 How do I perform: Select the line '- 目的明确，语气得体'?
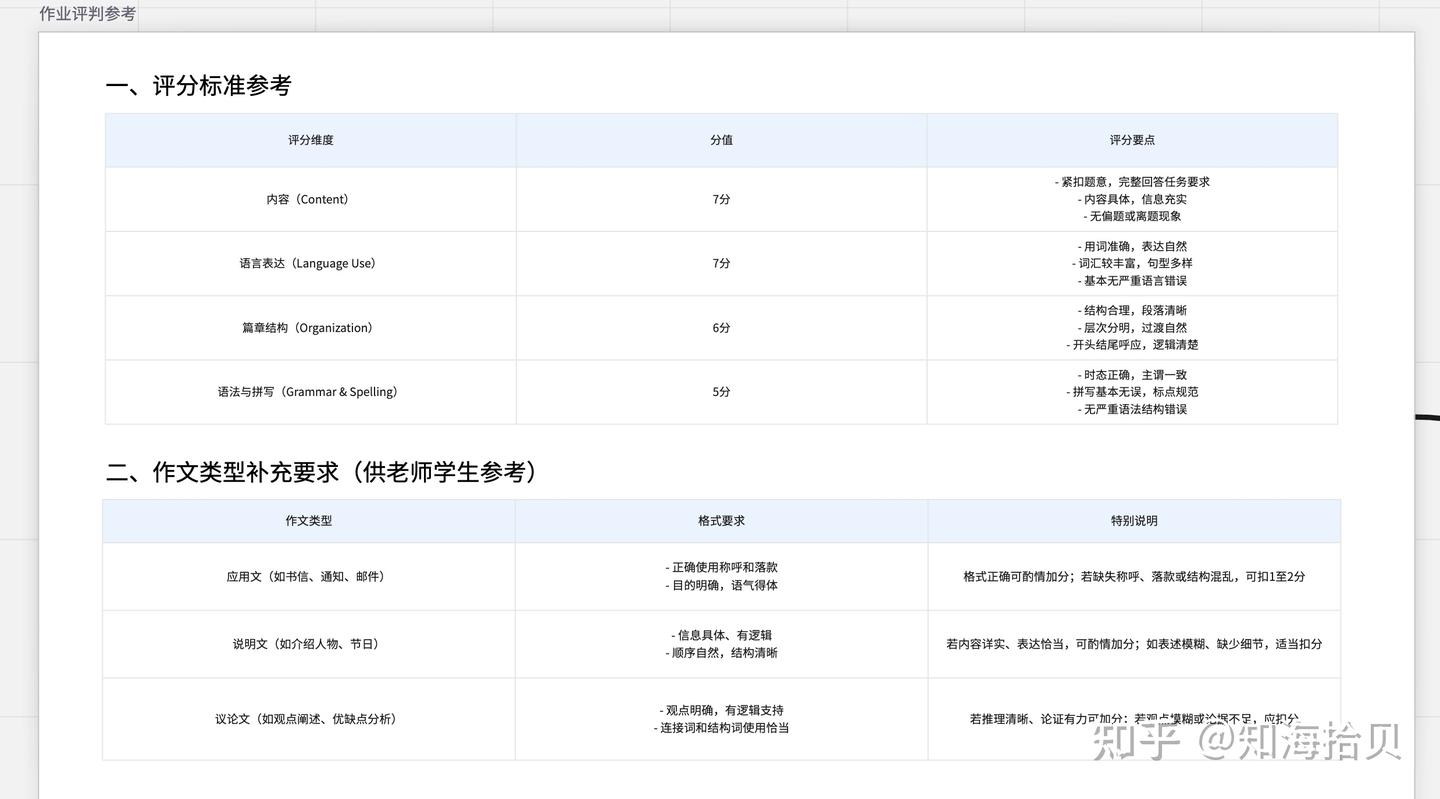pos(721,585)
